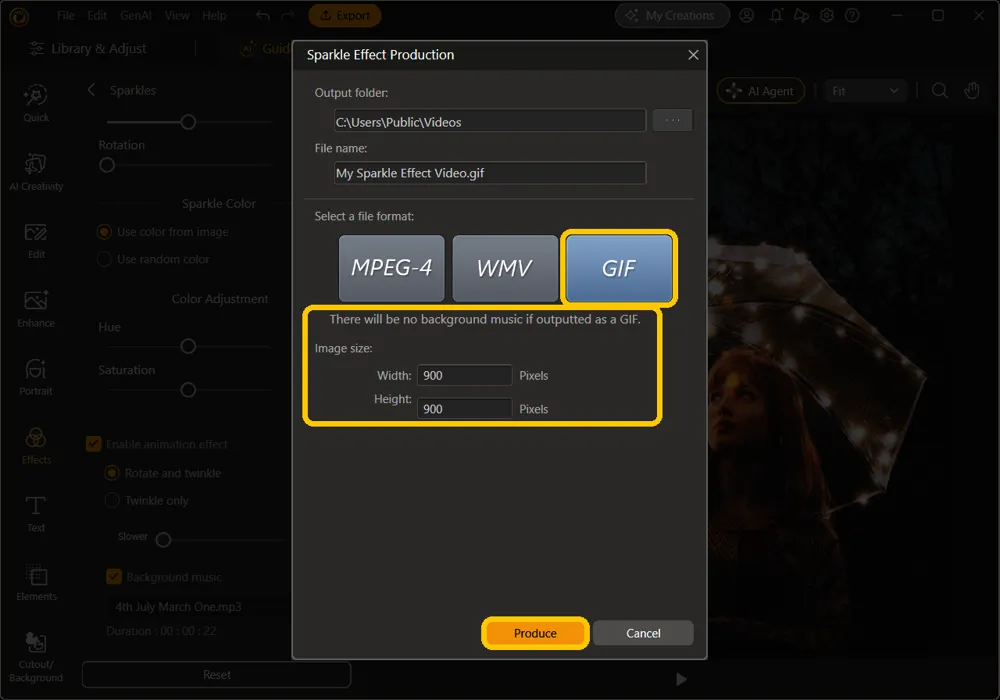The image size is (1000, 700).
Task: Open the Portrait sidebar icon
Action: (36, 377)
